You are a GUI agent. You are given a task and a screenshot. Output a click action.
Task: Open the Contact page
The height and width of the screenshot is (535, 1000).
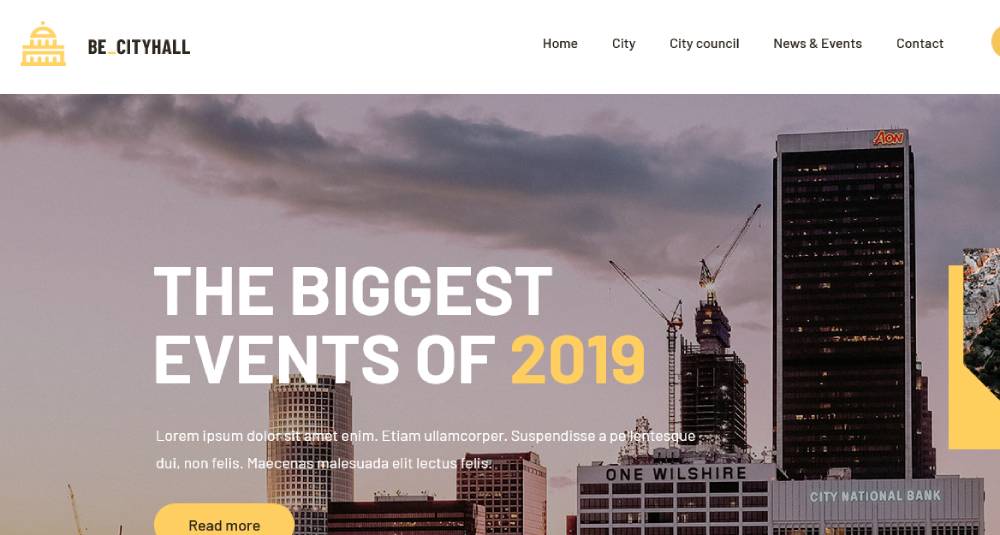[919, 43]
